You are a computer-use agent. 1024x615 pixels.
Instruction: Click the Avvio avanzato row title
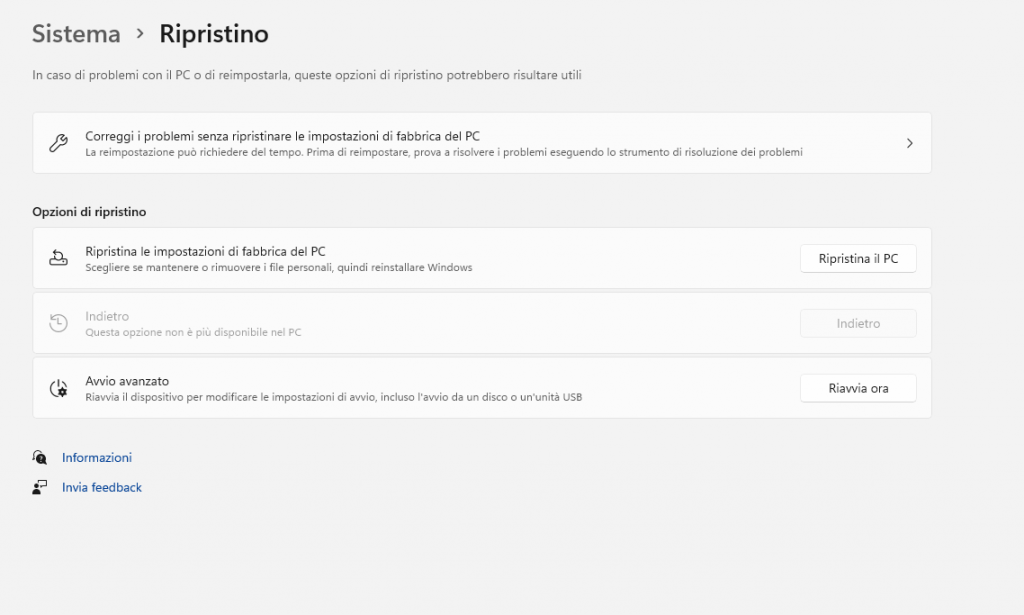(127, 381)
